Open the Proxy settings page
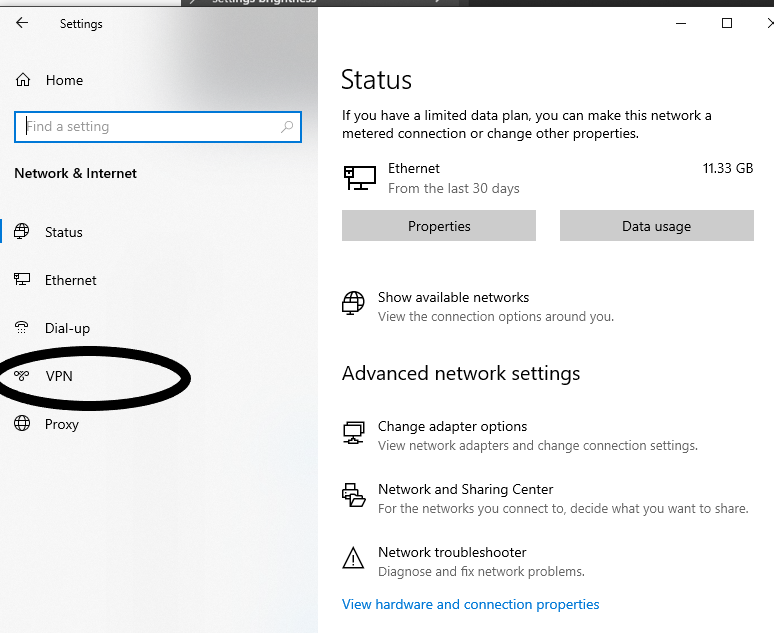Image resolution: width=774 pixels, height=633 pixels. point(61,424)
